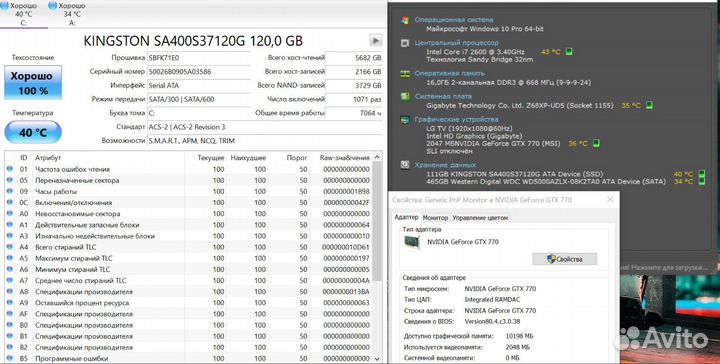Click the CPU 43 °C temperature indicator icon
The width and height of the screenshot is (720, 364).
(569, 52)
